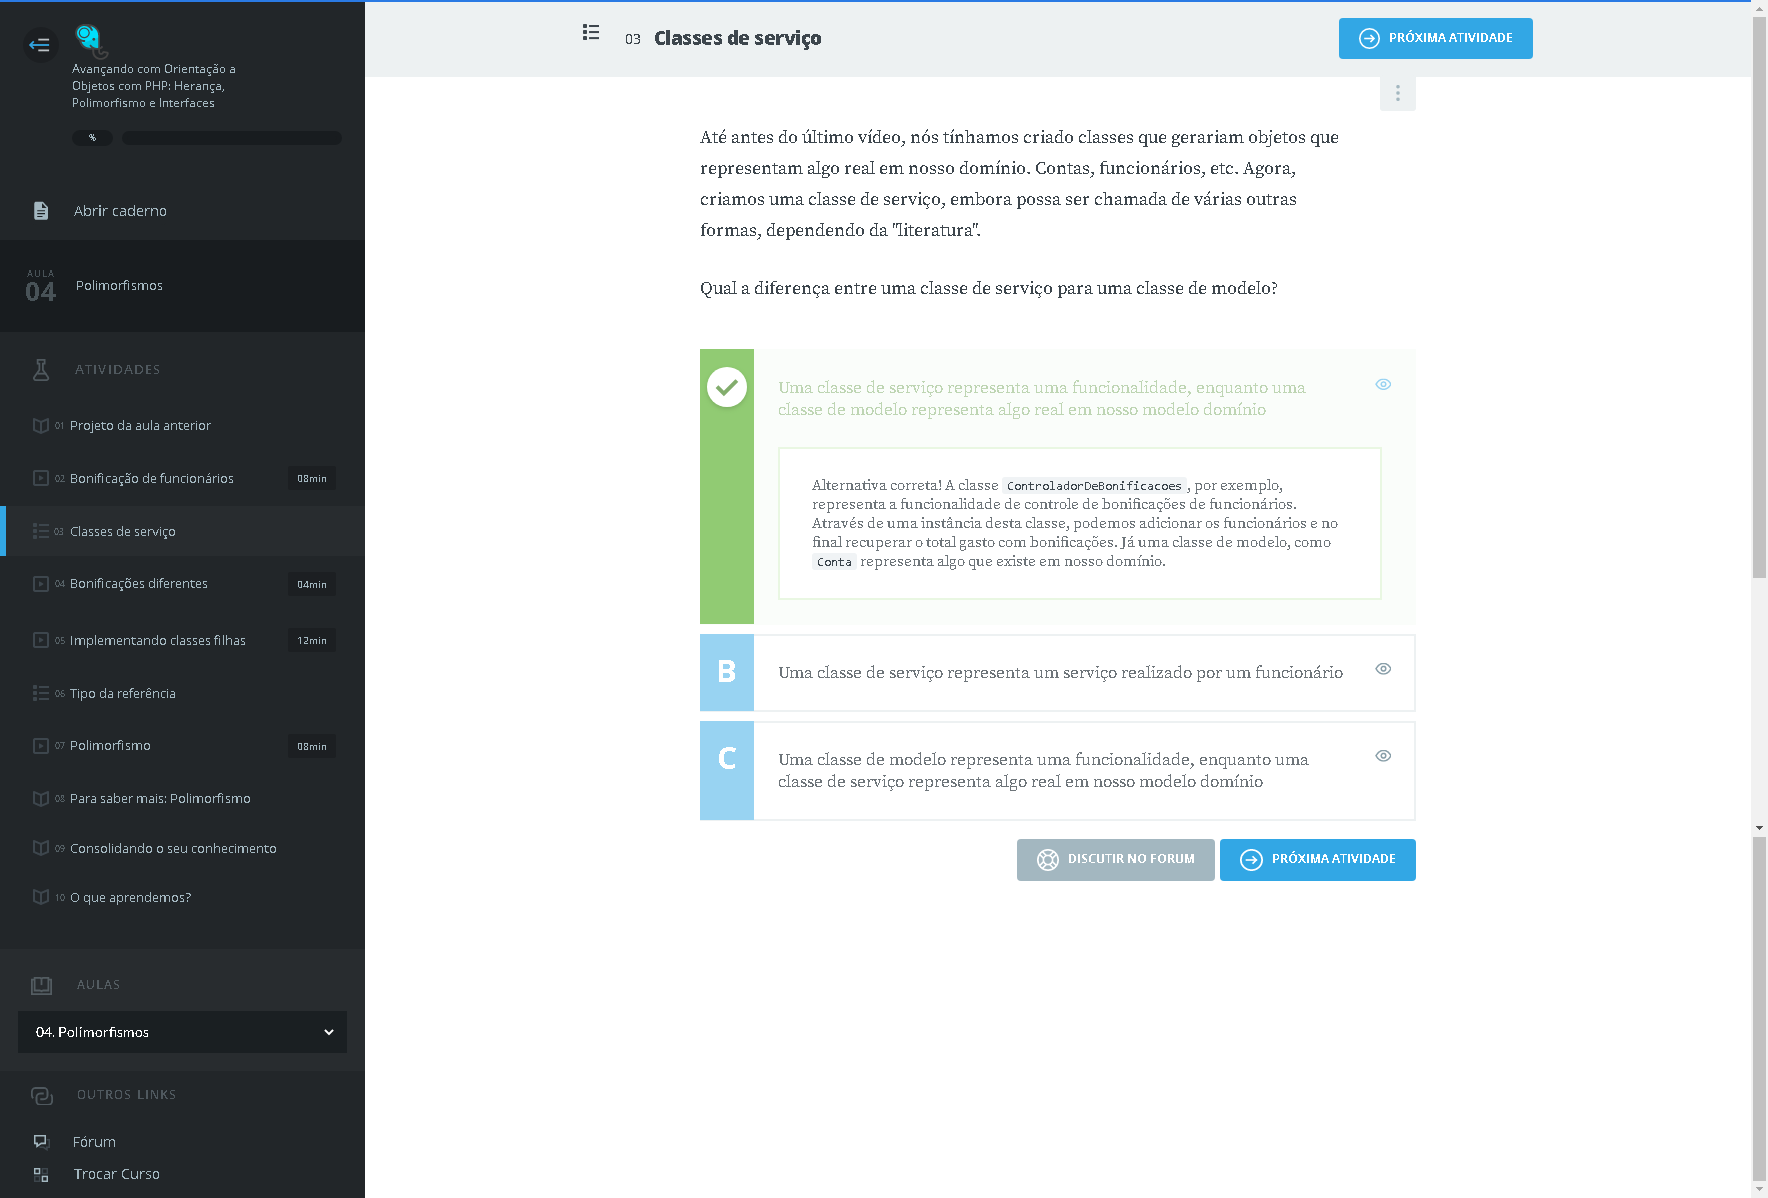Image resolution: width=1768 pixels, height=1198 pixels.
Task: Click the lifebuoy icon on Discutir no Forum
Action: click(x=1047, y=860)
